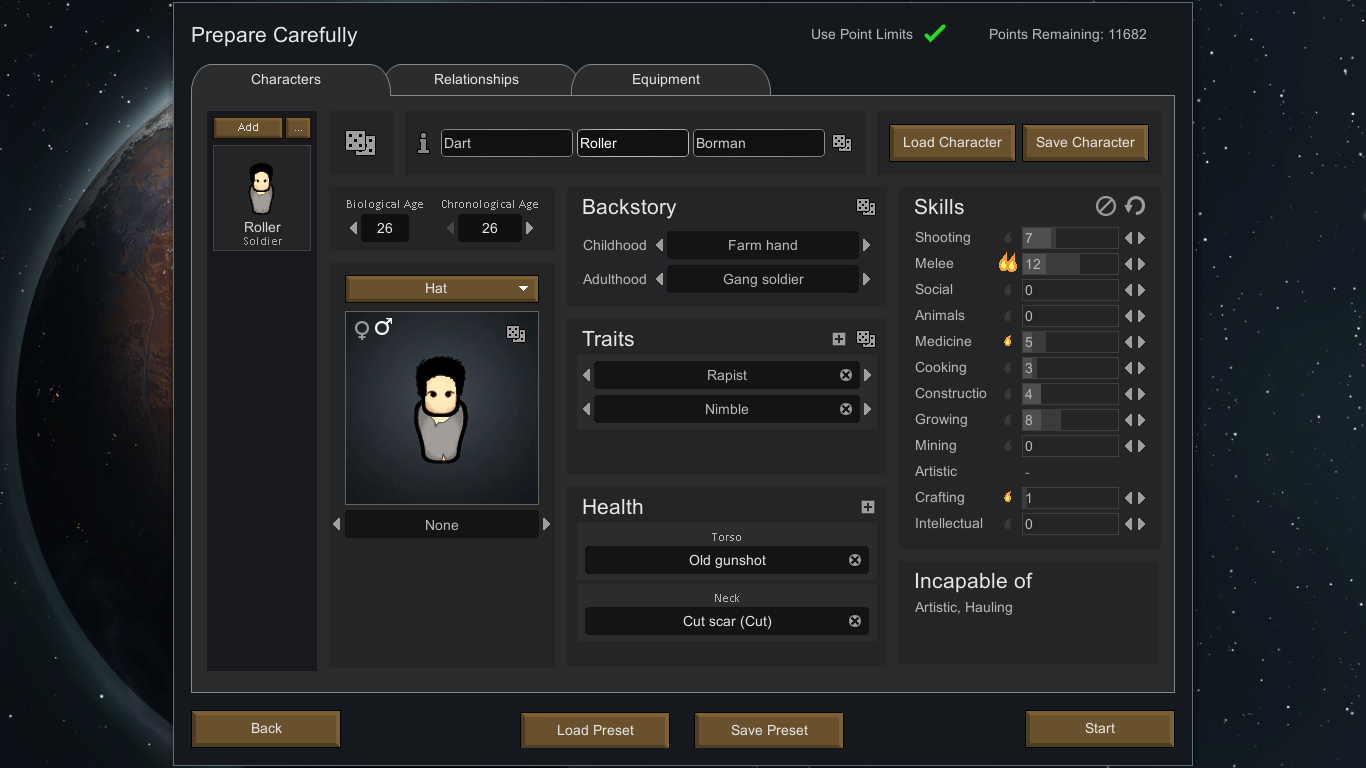Select the previous hat option arrow
1366x768 pixels.
pos(337,524)
